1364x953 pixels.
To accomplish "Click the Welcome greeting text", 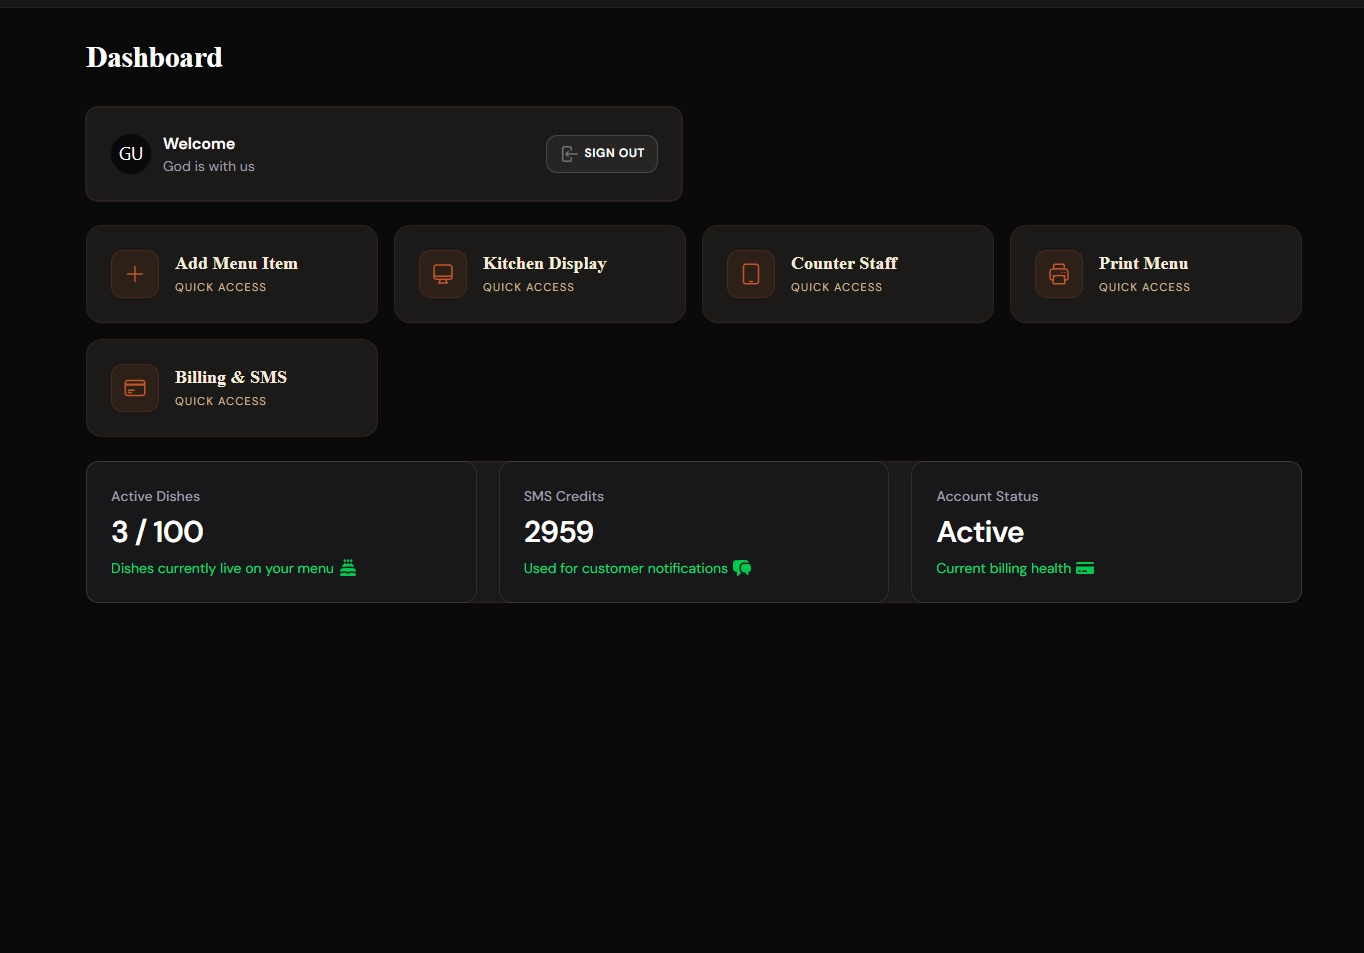I will pos(199,144).
